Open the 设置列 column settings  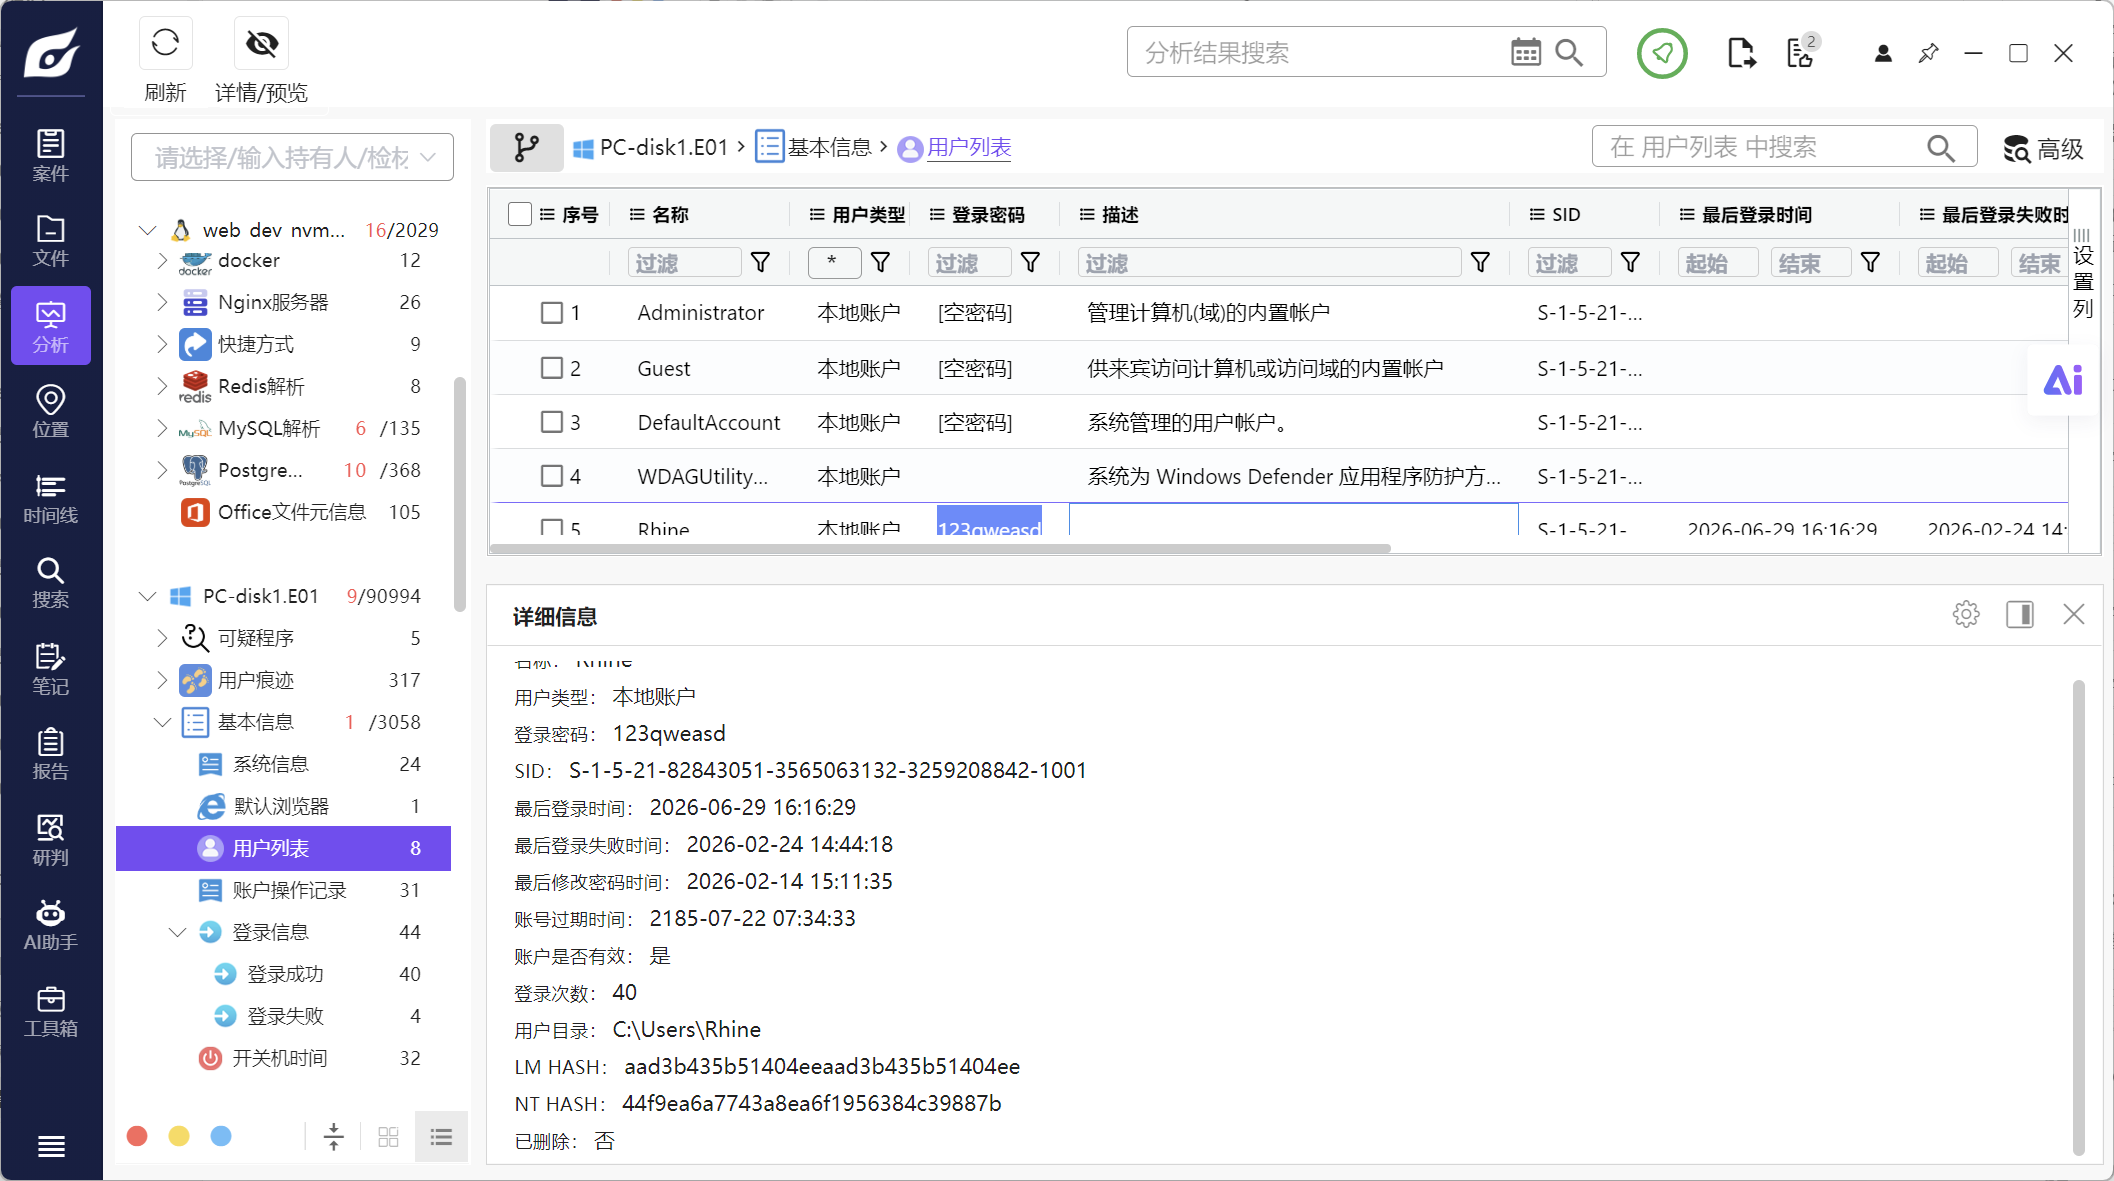click(x=2083, y=273)
